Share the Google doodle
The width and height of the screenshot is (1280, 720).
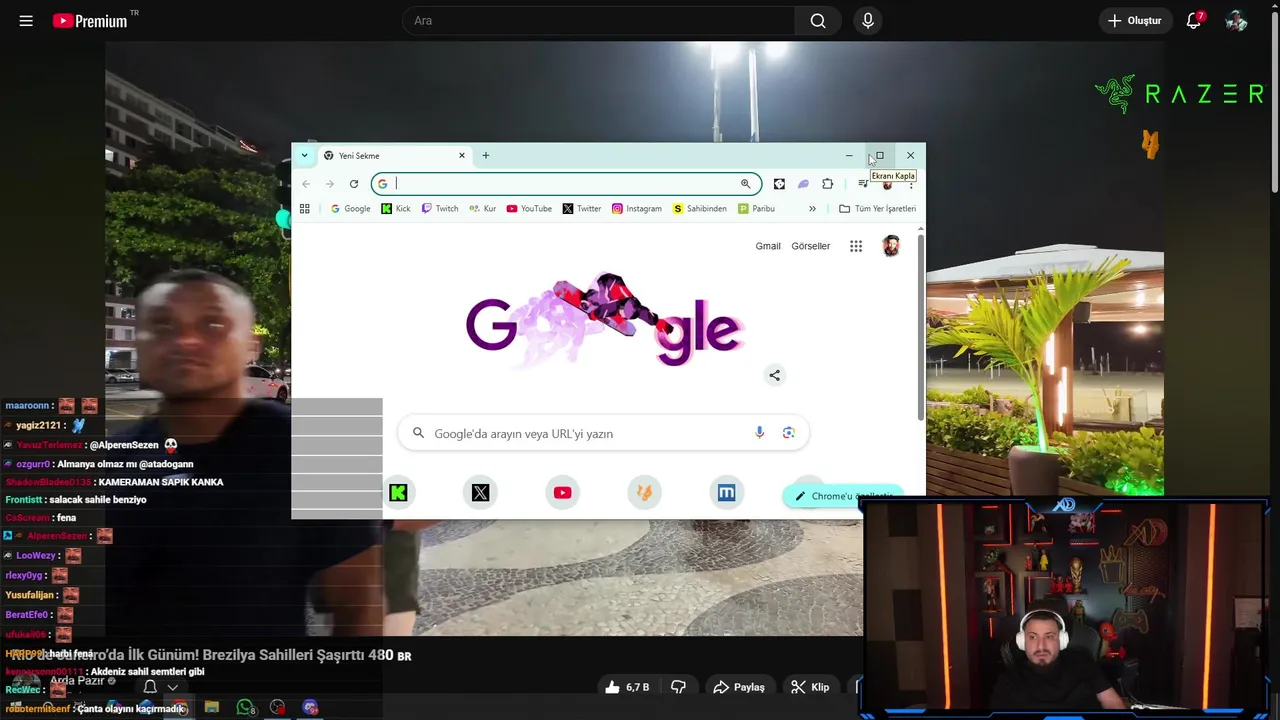774,375
